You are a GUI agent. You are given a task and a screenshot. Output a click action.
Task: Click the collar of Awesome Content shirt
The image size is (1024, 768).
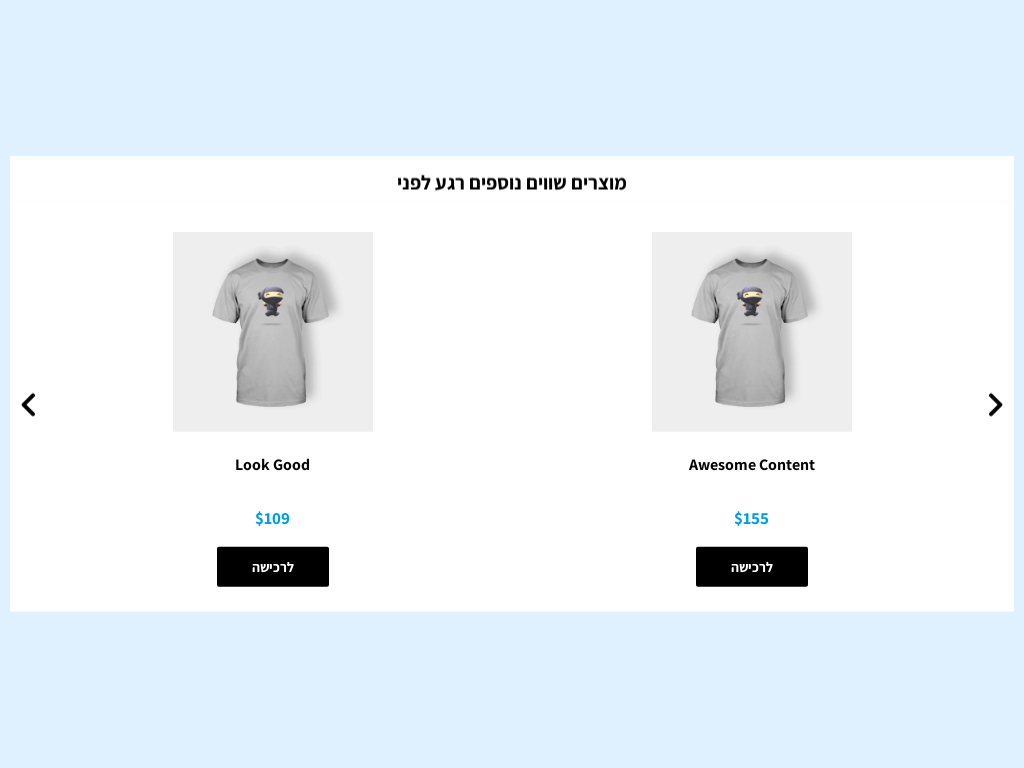[750, 263]
